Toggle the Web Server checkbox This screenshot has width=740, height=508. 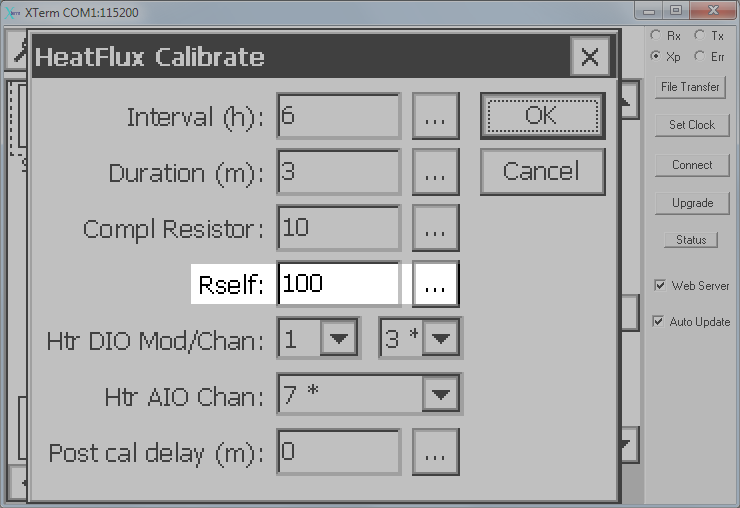pos(660,285)
